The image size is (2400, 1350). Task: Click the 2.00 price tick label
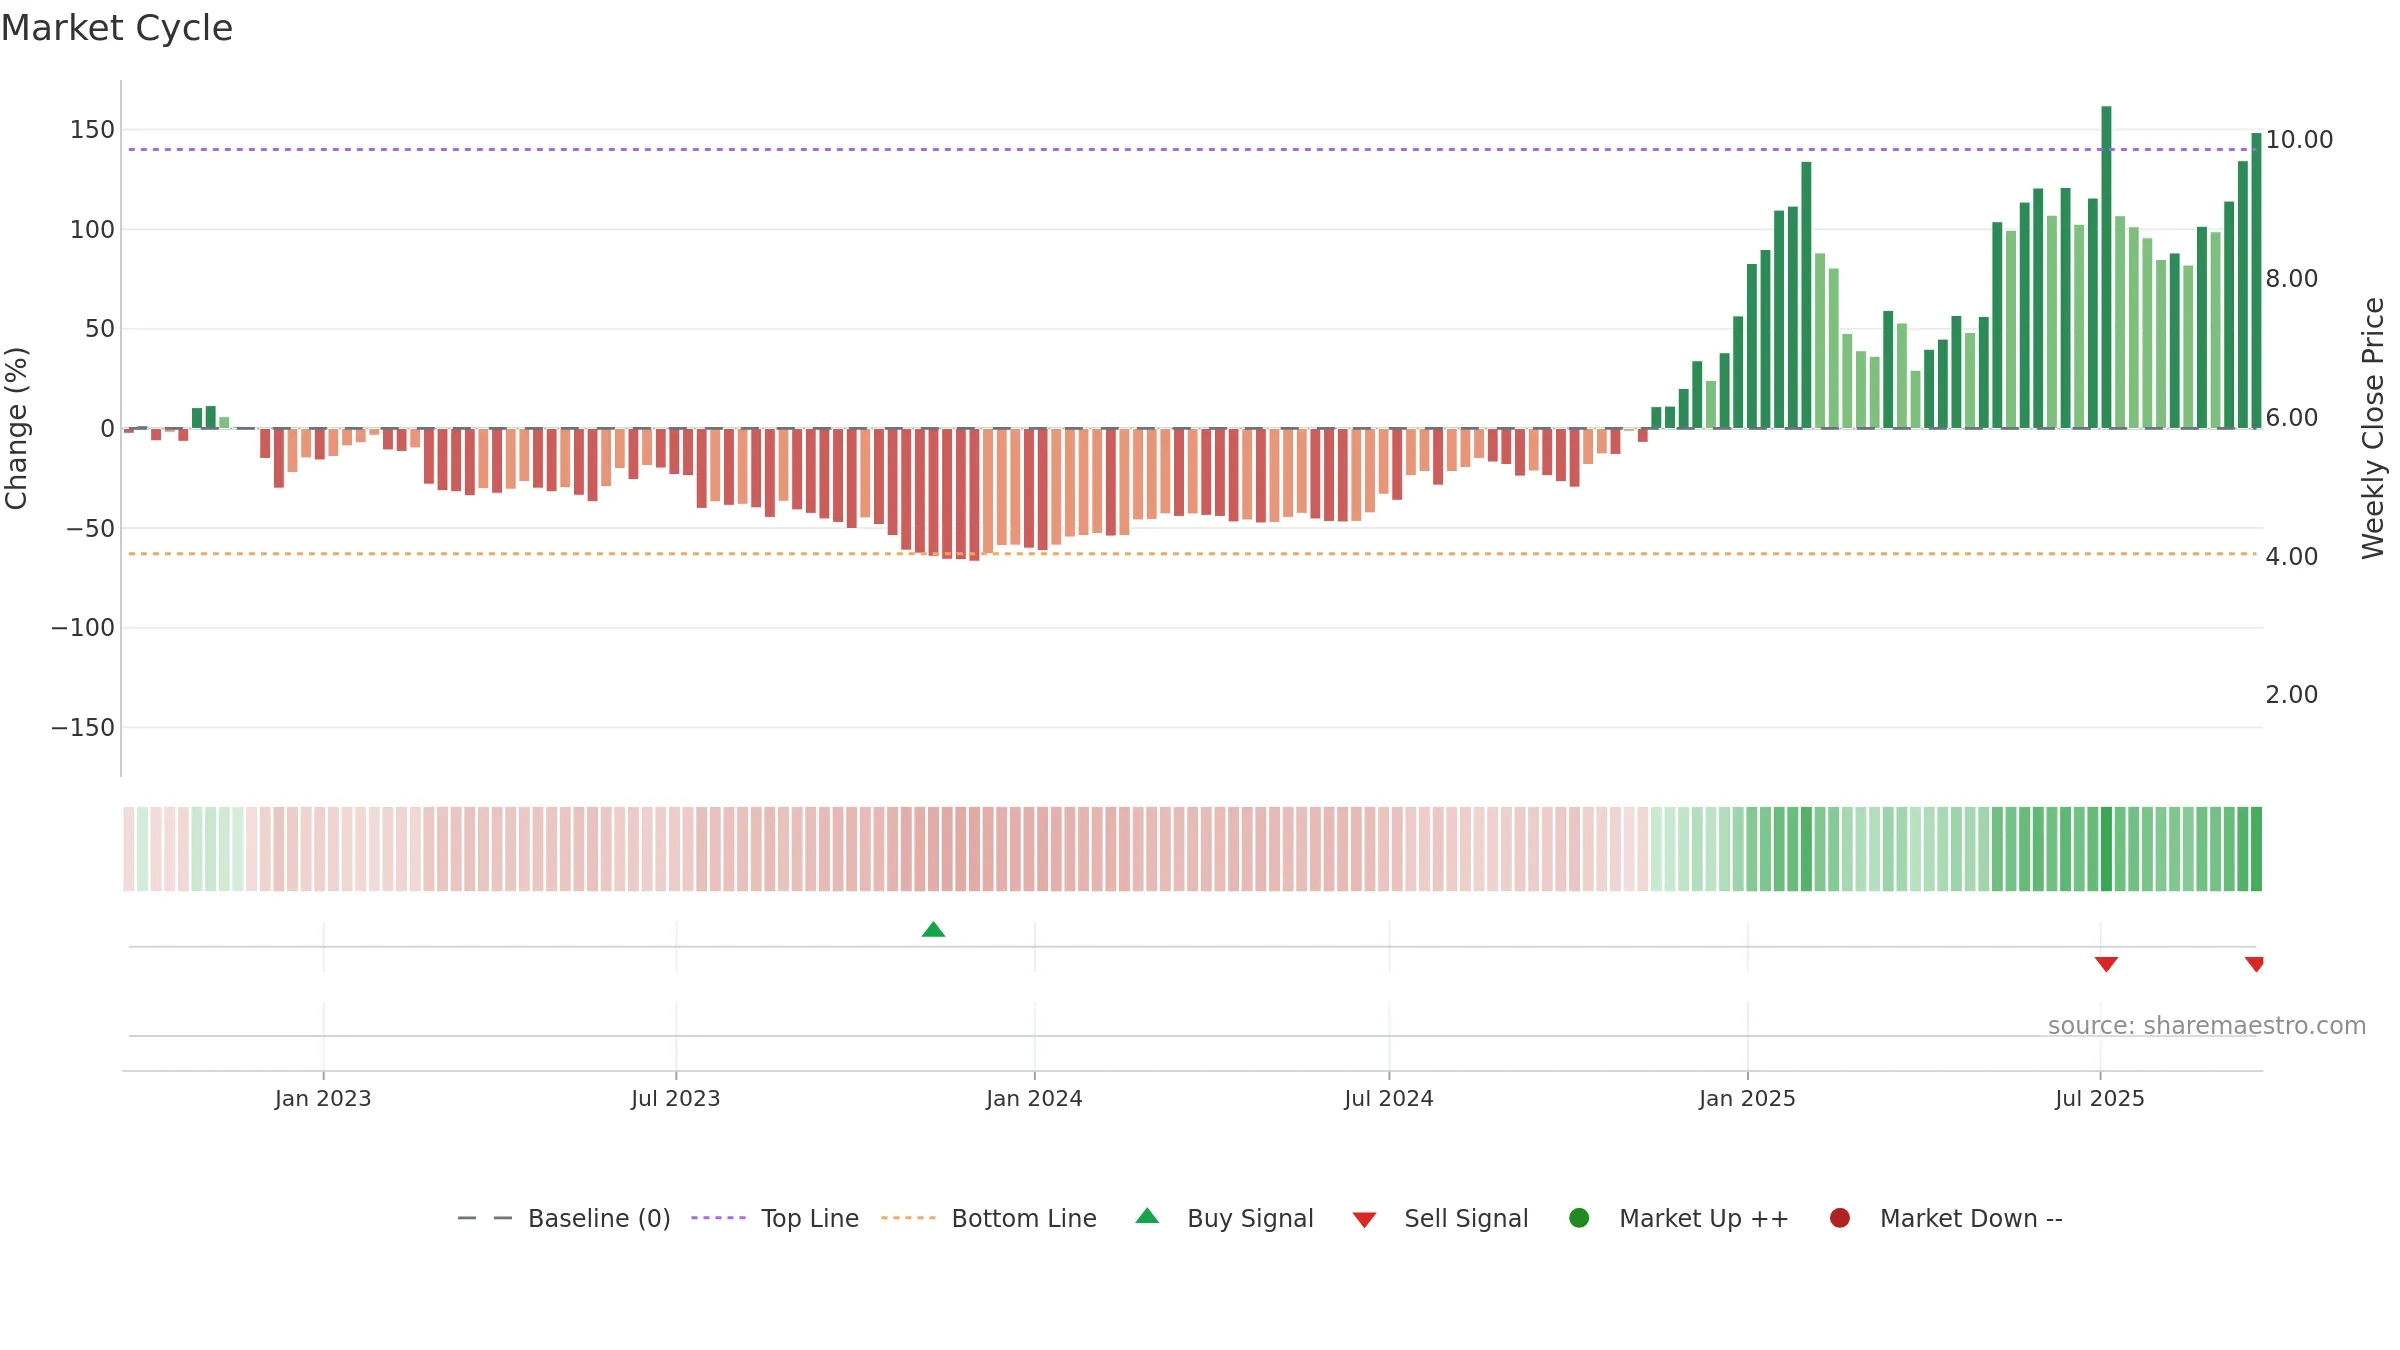(2291, 694)
